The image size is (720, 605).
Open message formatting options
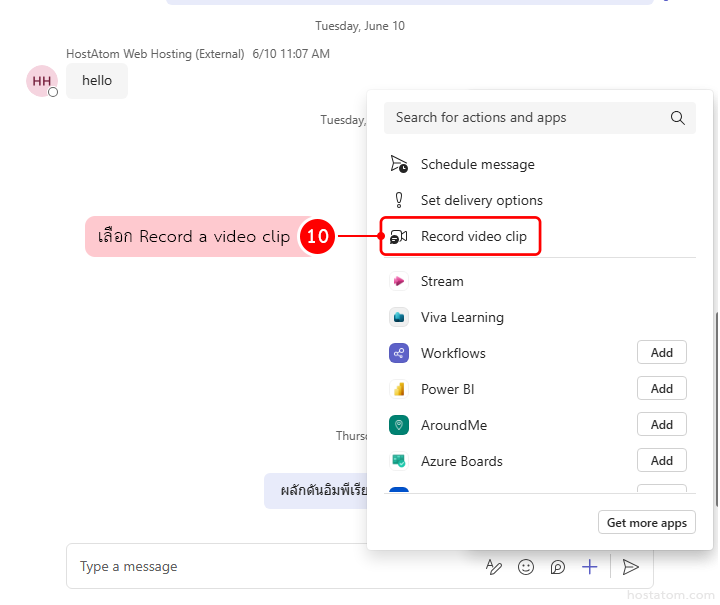(494, 567)
